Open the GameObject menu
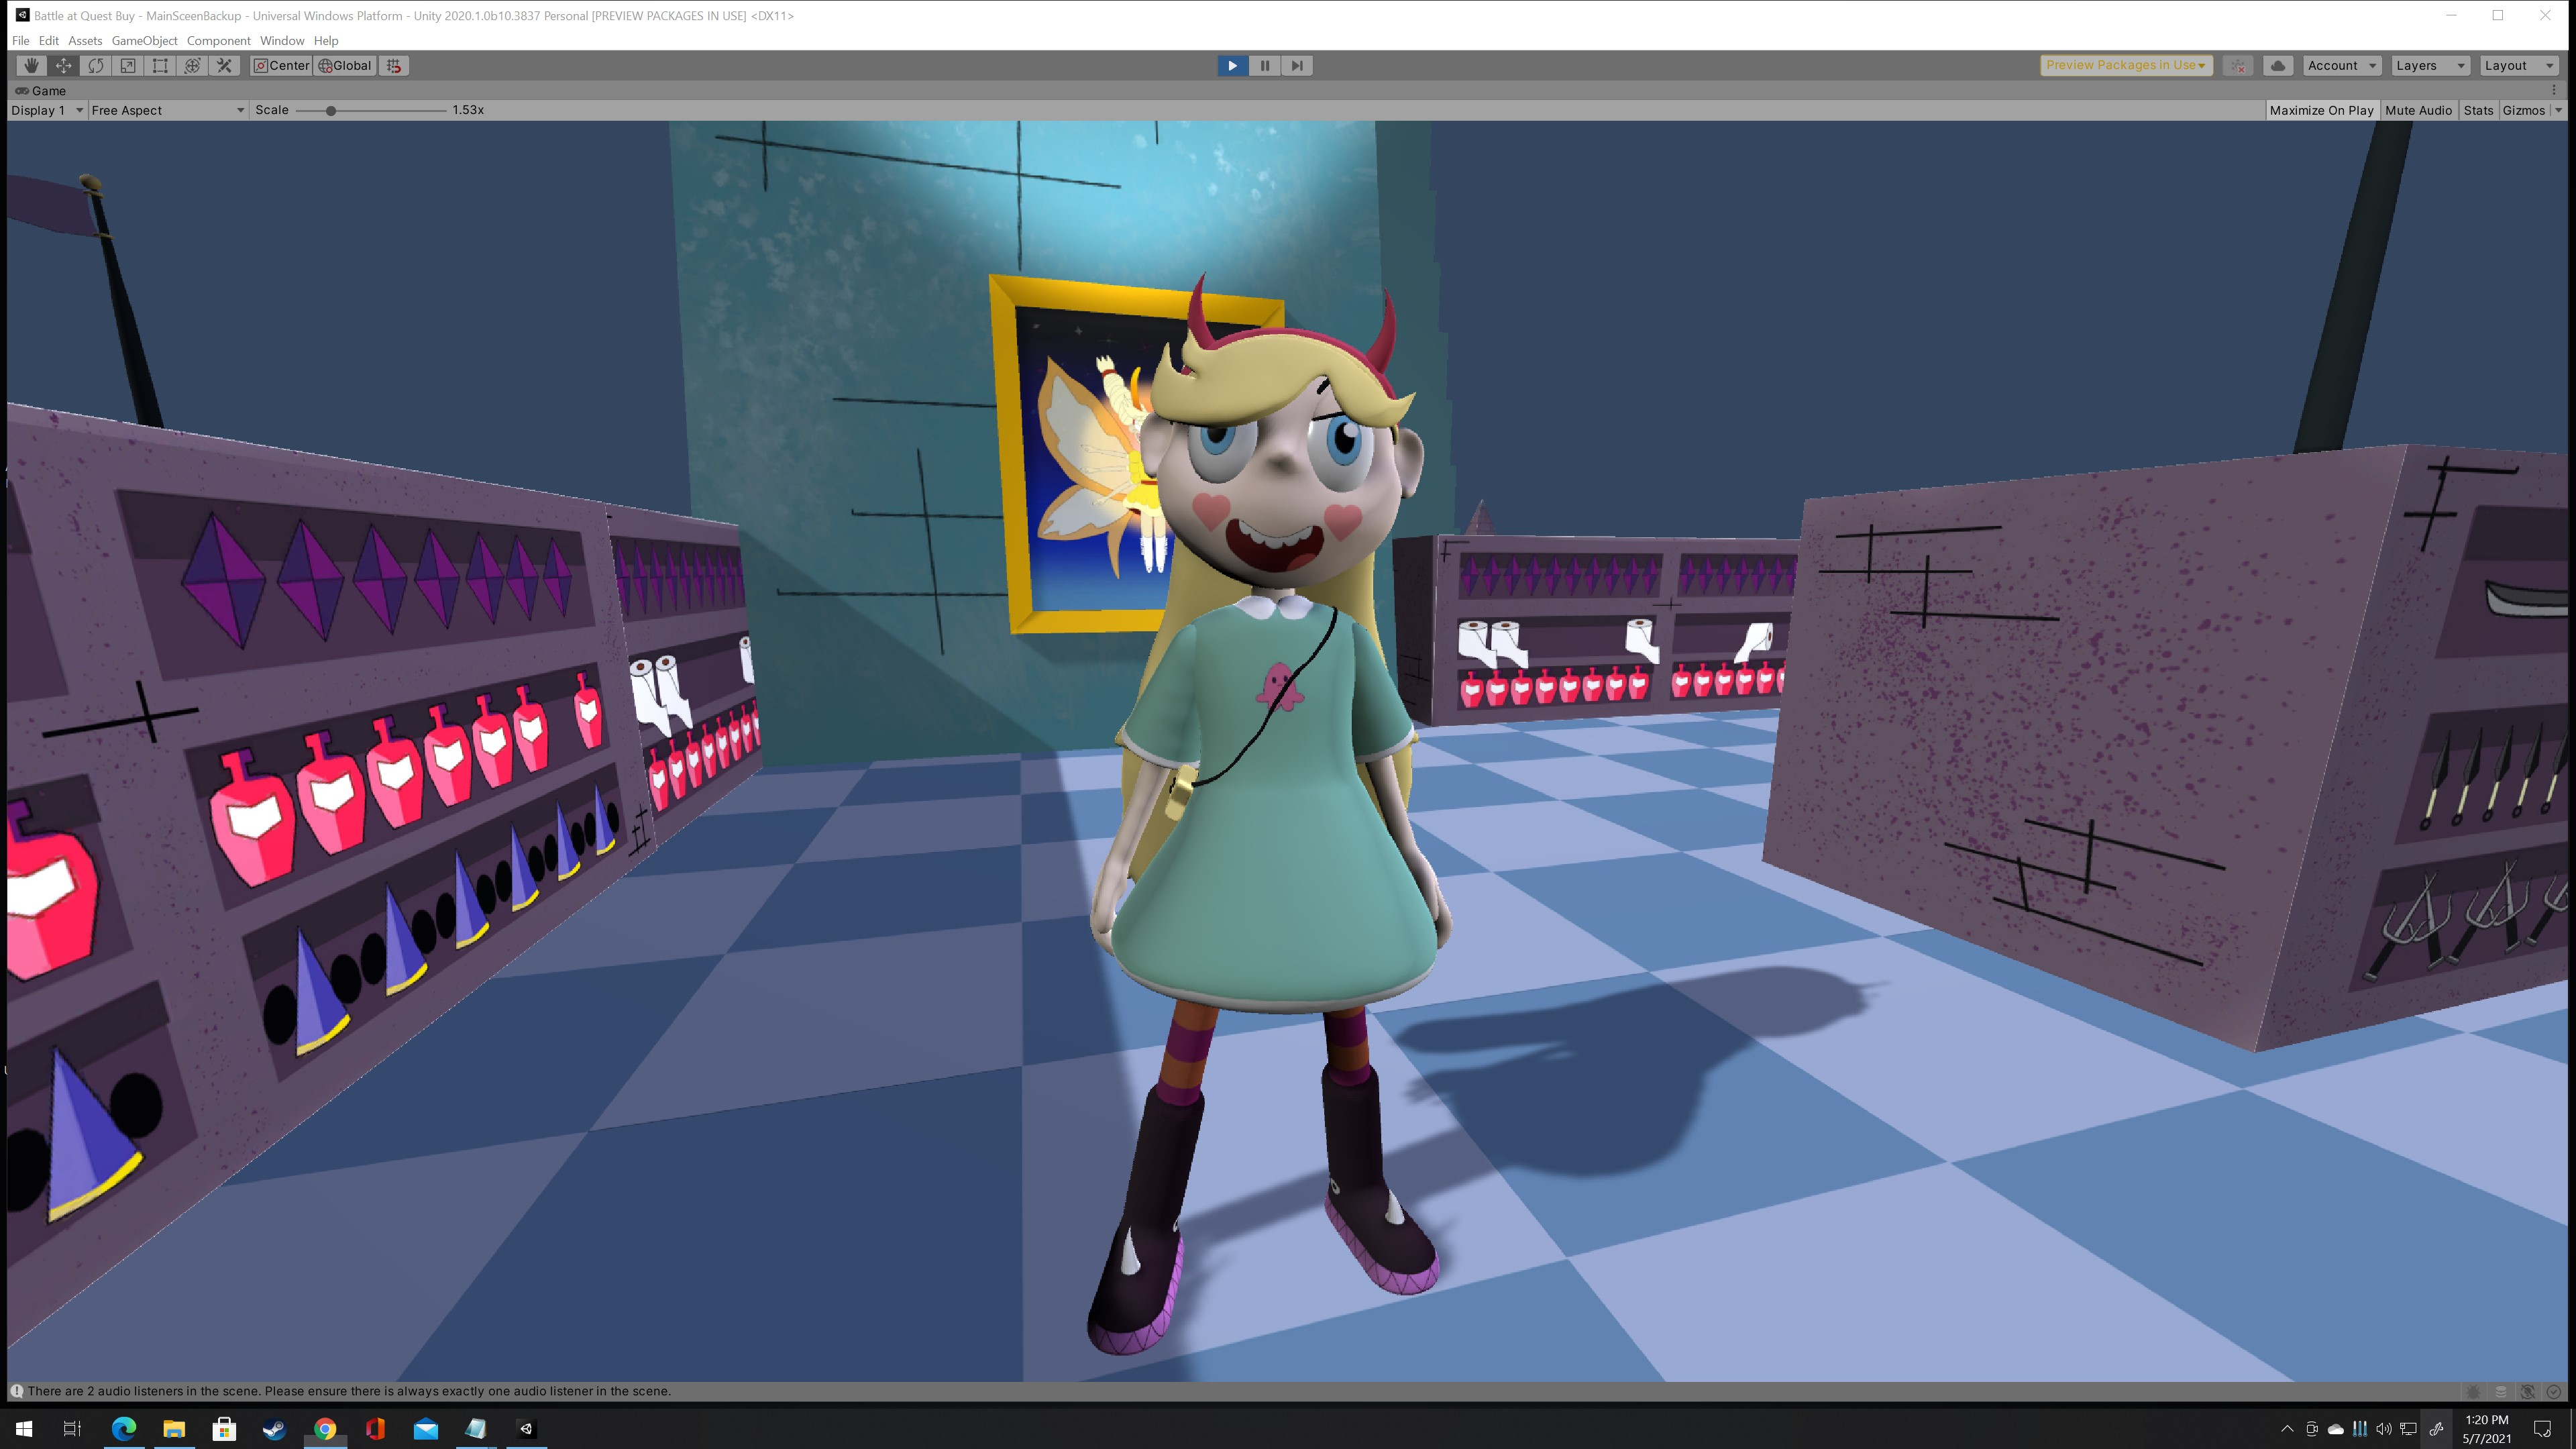Viewport: 2576px width, 1449px height. click(x=144, y=40)
